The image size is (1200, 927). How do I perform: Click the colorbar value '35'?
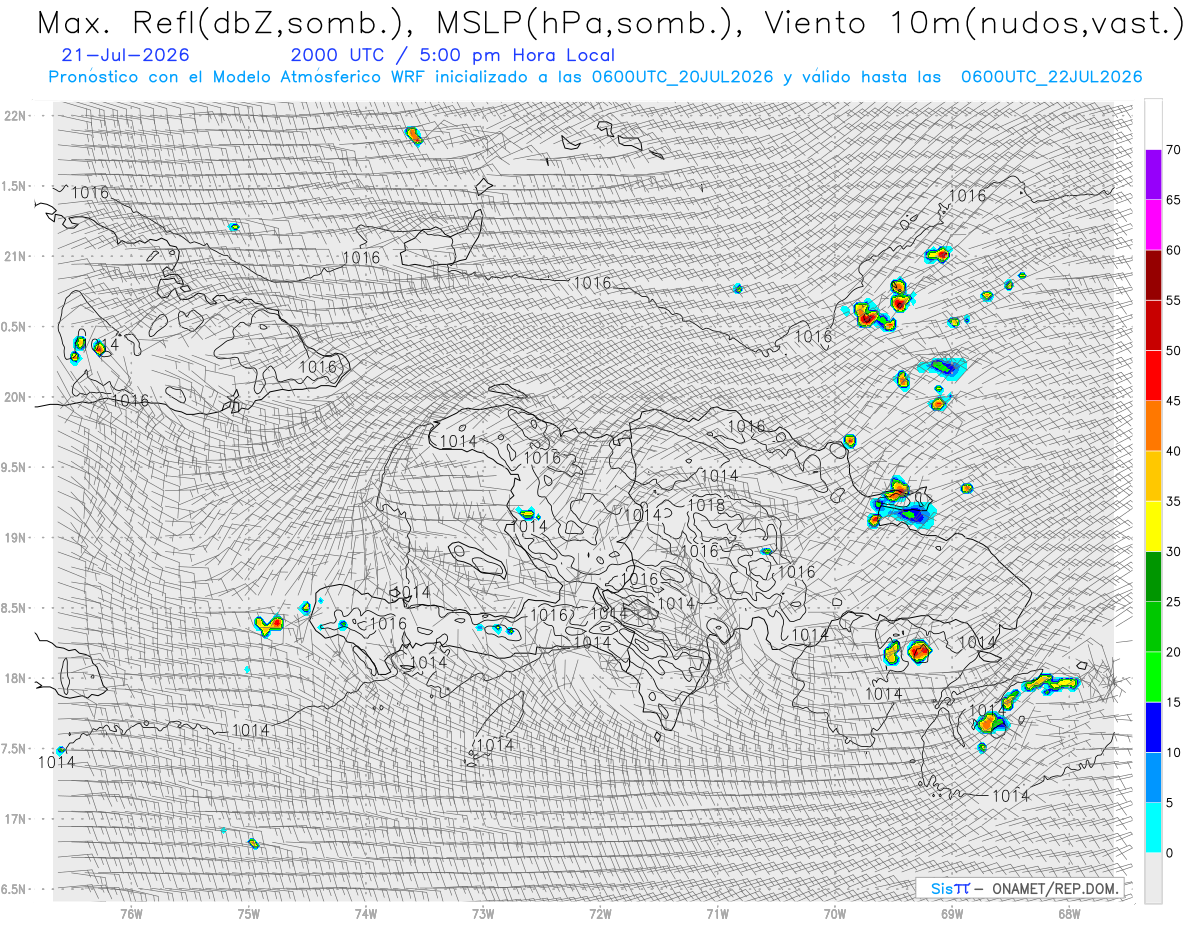pyautogui.click(x=1174, y=501)
